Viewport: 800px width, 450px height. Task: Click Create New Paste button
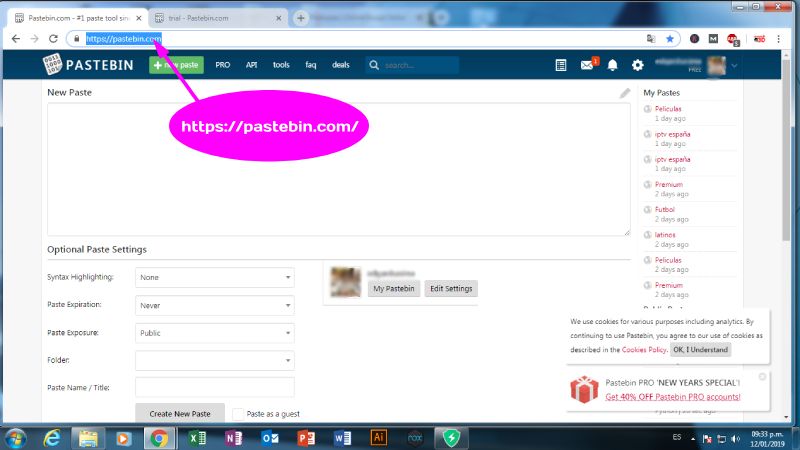(180, 413)
